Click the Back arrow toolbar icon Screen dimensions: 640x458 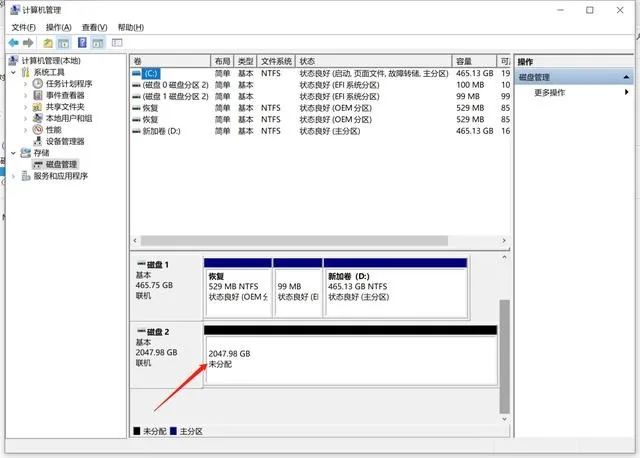[13, 42]
